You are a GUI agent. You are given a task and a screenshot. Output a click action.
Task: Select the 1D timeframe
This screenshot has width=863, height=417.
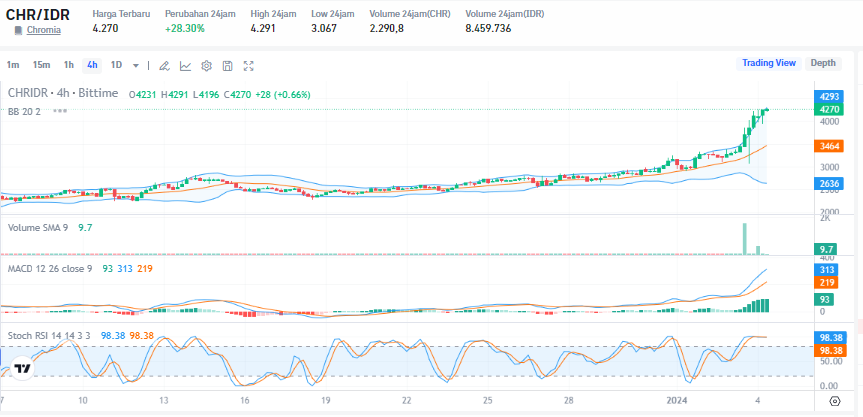[116, 65]
